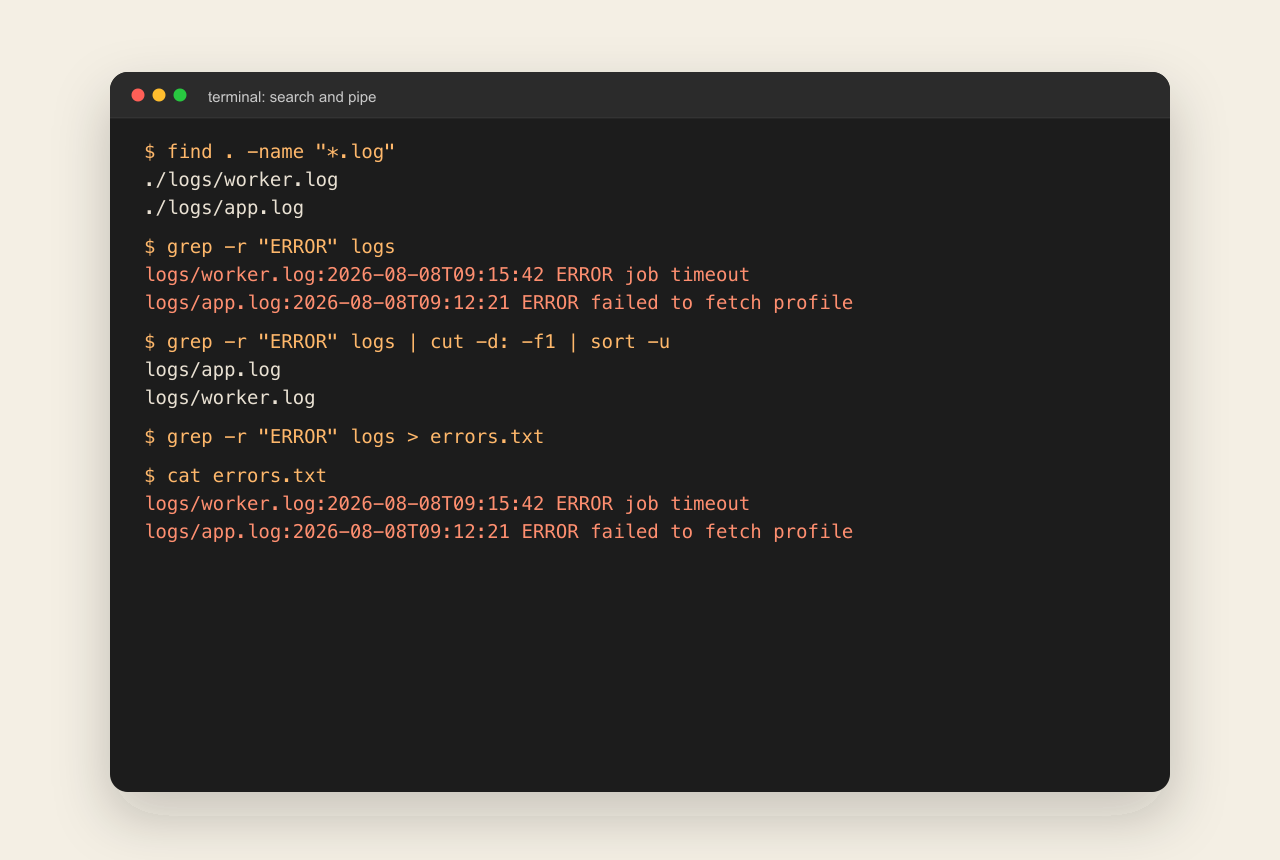The image size is (1280, 860).
Task: Click the logs/app.log sorted output line
Action: click(213, 370)
